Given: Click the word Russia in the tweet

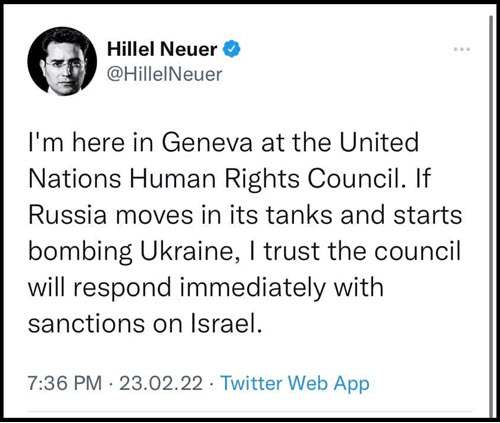Looking at the screenshot, I should [68, 215].
